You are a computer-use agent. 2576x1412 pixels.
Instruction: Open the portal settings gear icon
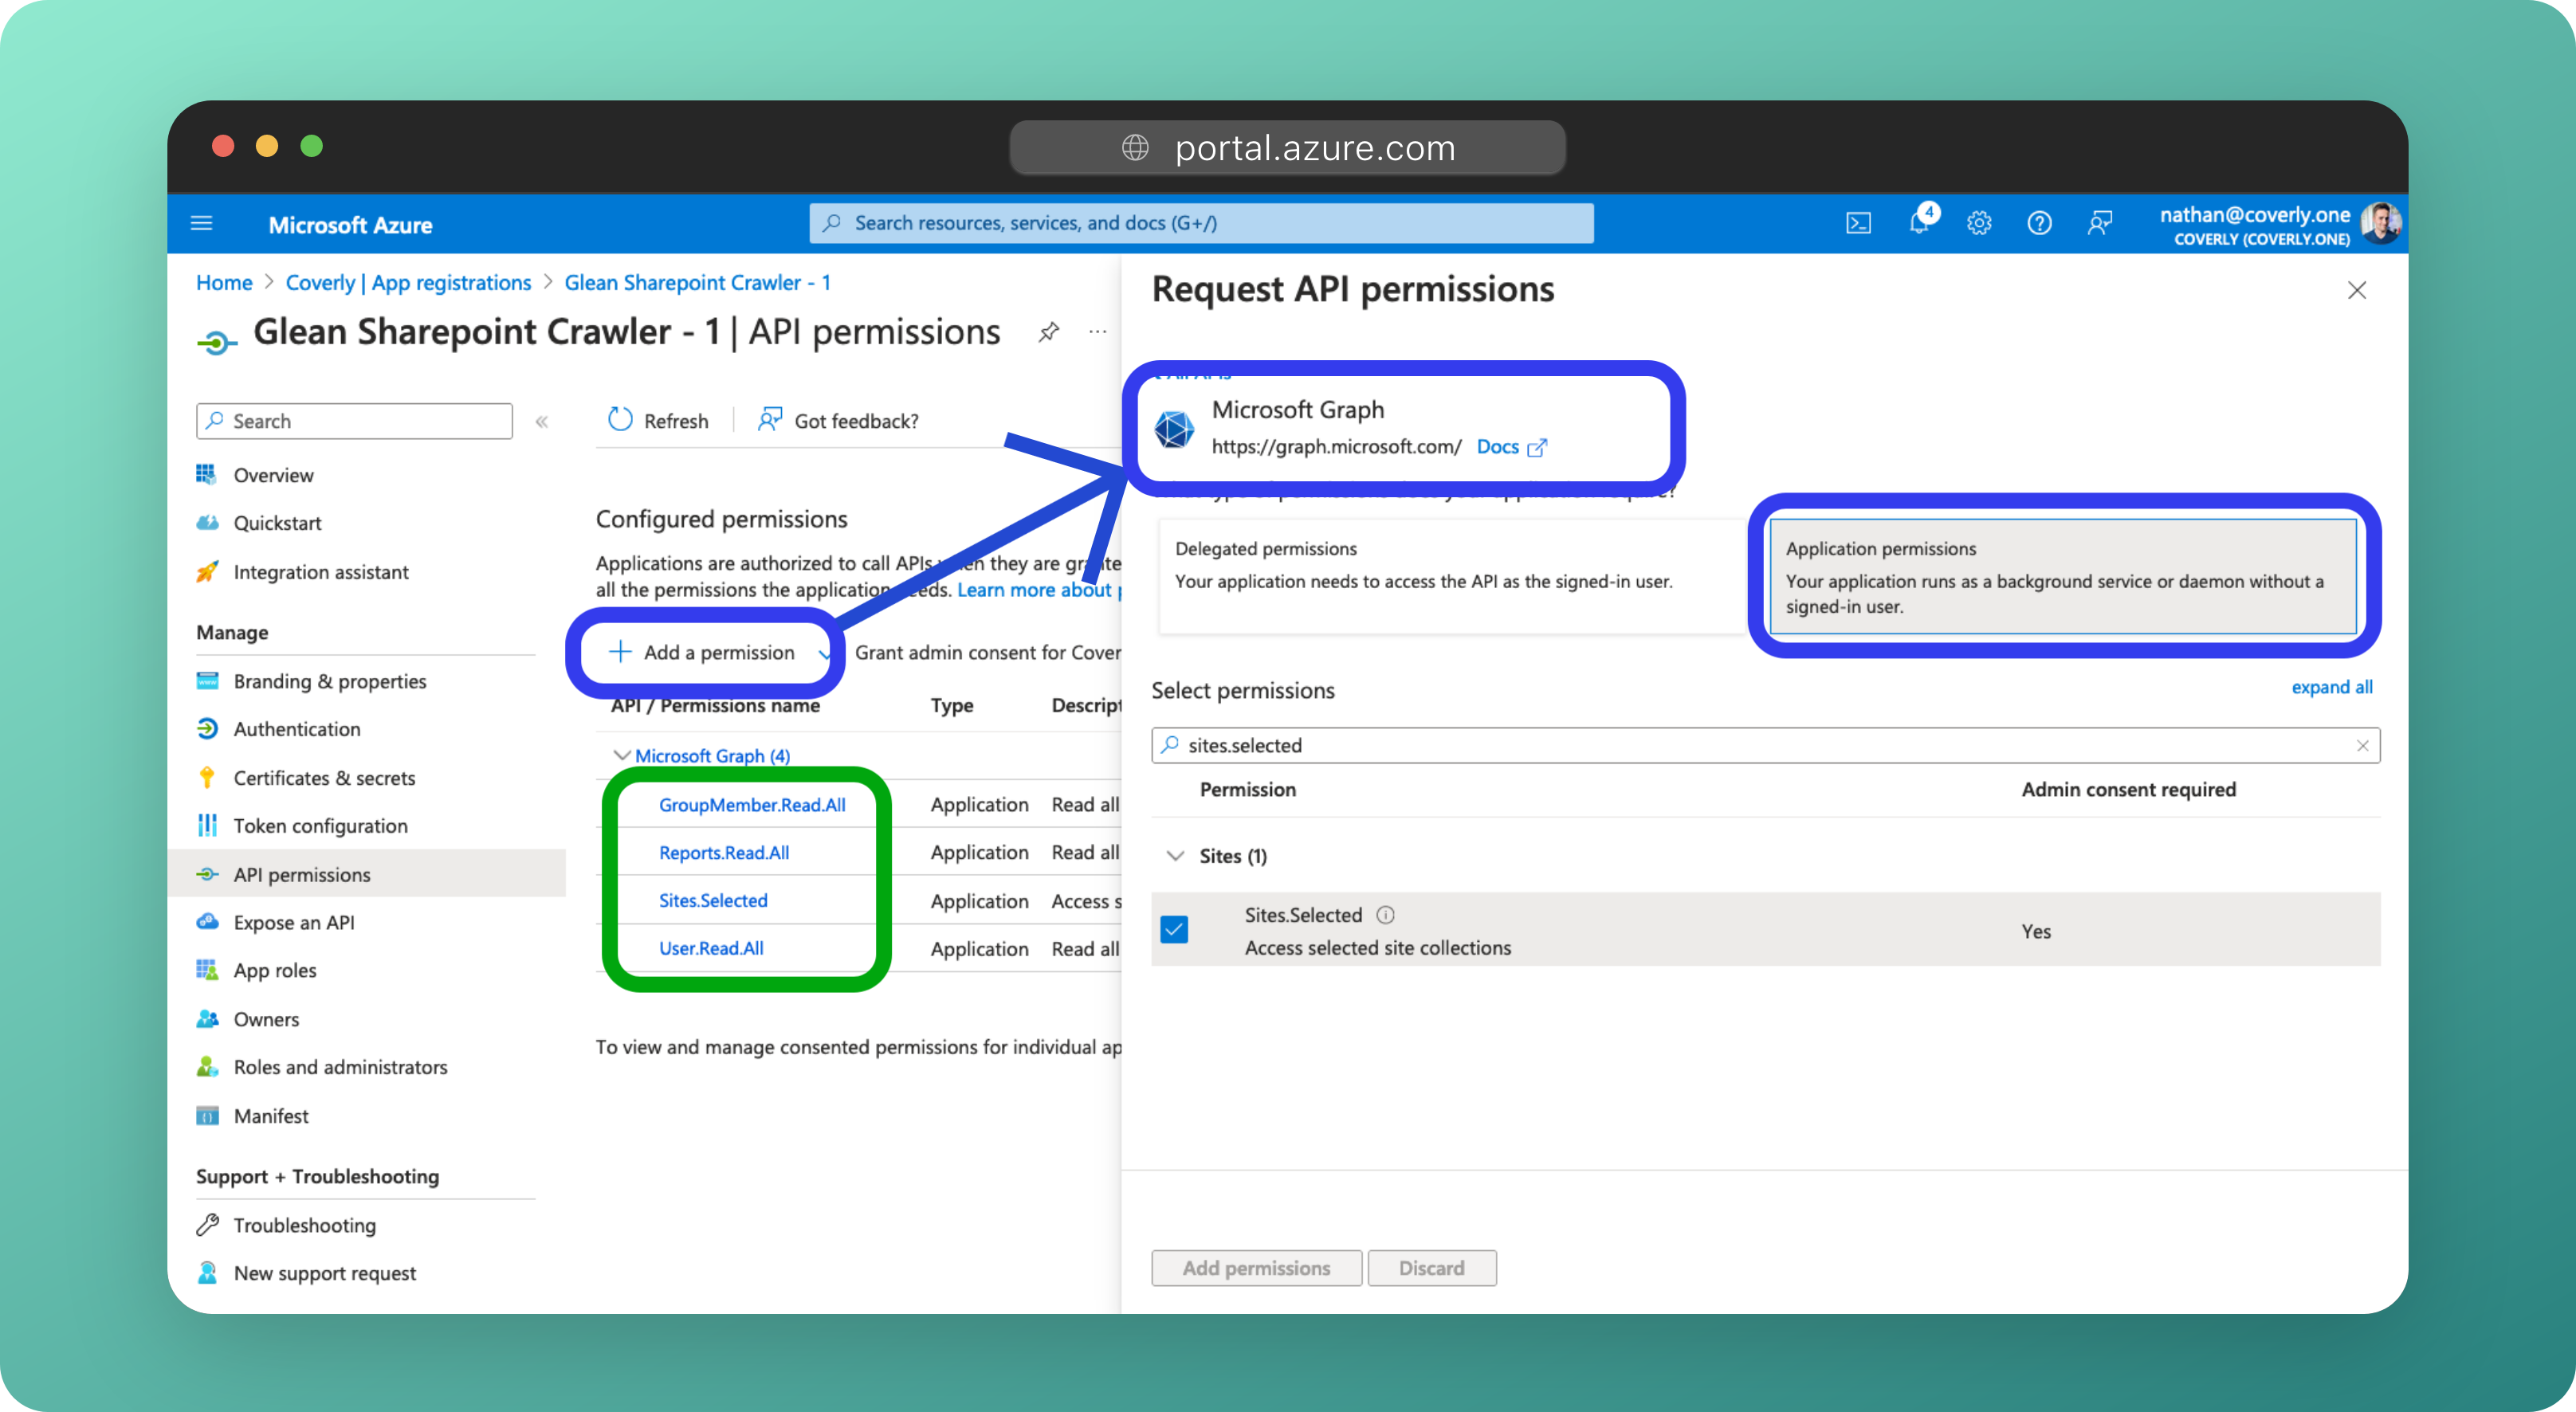(x=1979, y=223)
